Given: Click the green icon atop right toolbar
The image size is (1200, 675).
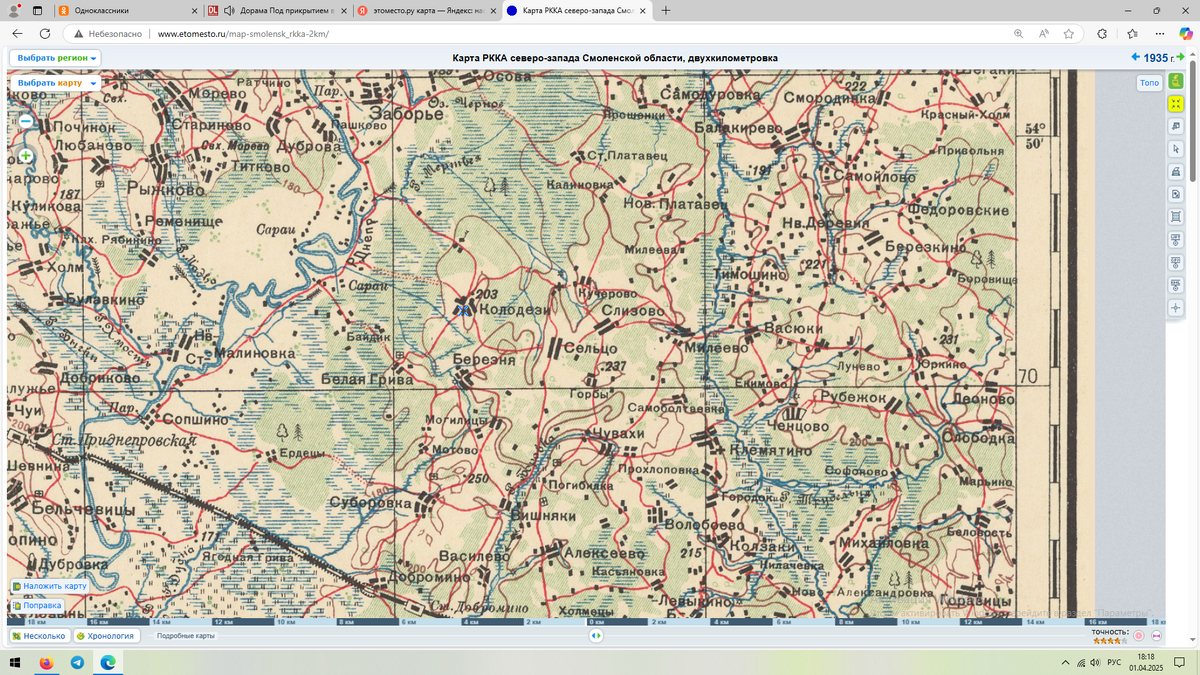Looking at the screenshot, I should 1176,81.
